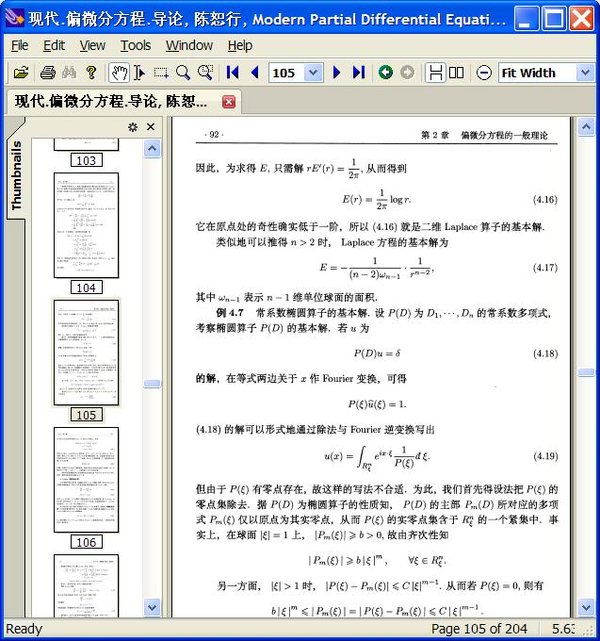Open thumbnails panel options gear
Screen dimensions: 600x641
(132, 127)
